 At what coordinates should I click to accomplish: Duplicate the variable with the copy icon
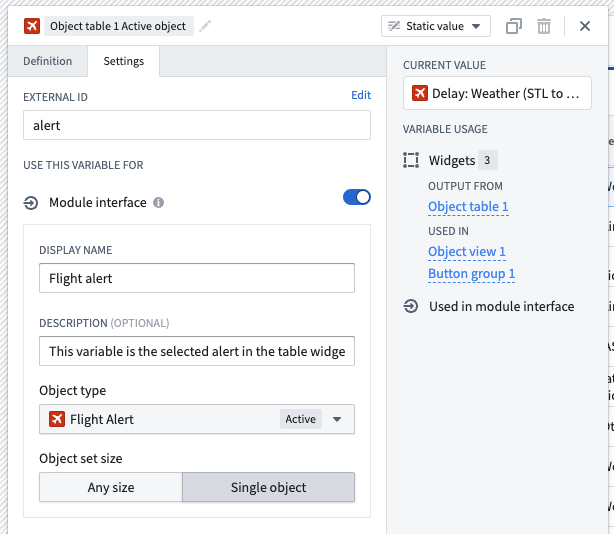click(514, 26)
